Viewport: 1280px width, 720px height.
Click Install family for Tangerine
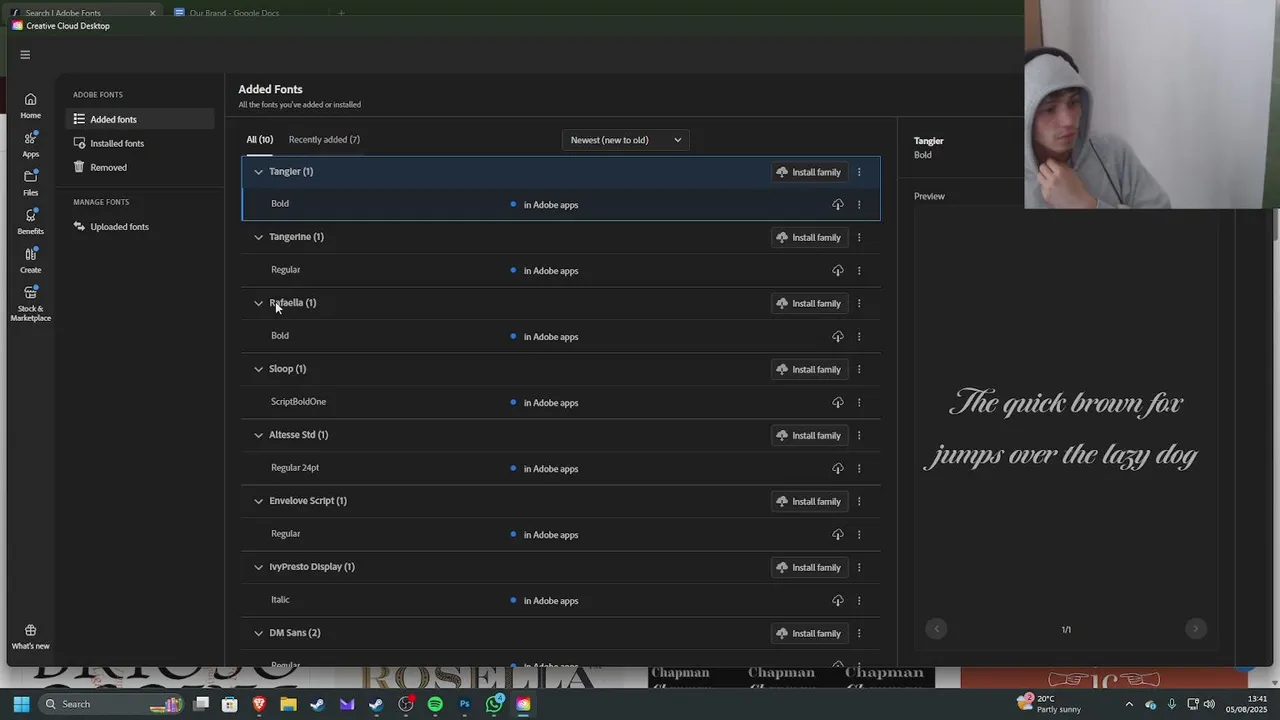[x=809, y=237]
